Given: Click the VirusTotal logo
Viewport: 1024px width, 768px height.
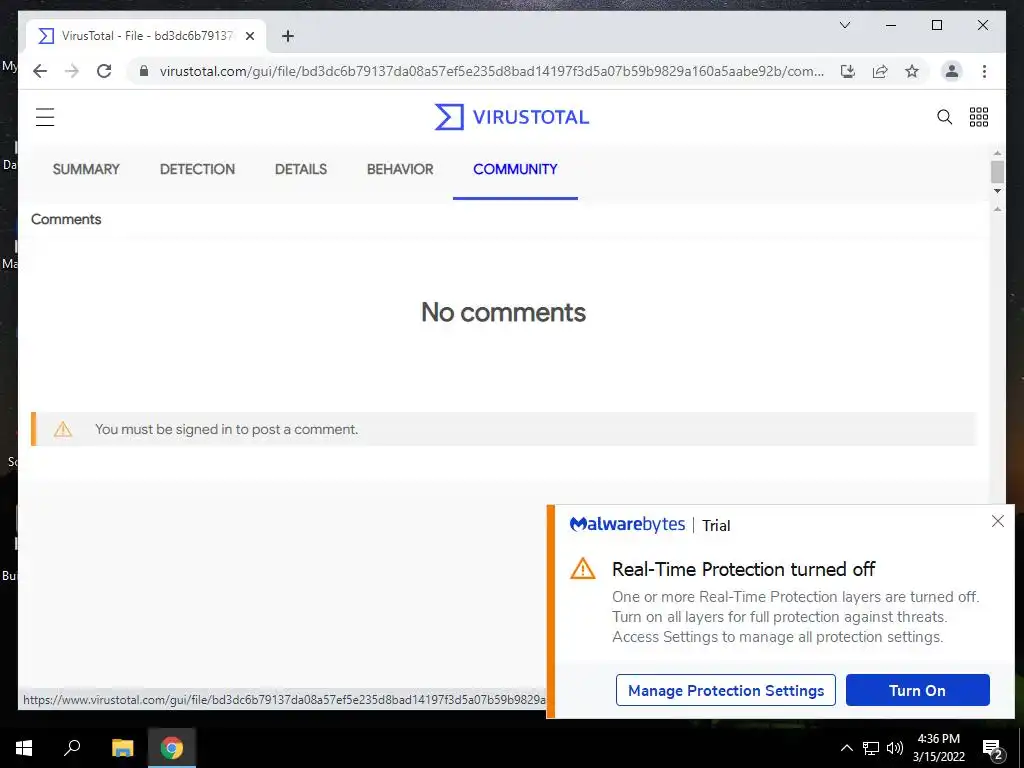Looking at the screenshot, I should click(512, 117).
